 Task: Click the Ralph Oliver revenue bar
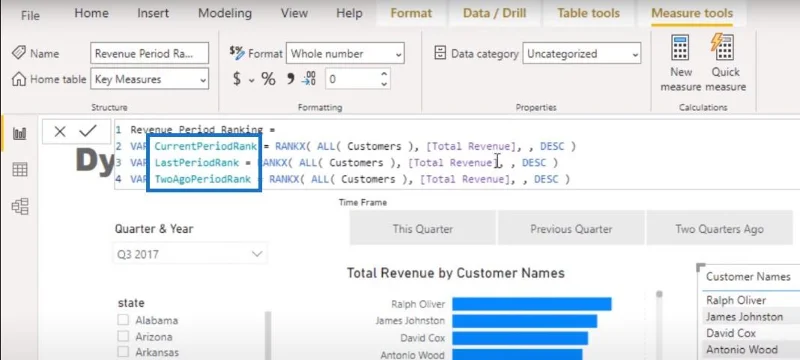click(x=532, y=304)
